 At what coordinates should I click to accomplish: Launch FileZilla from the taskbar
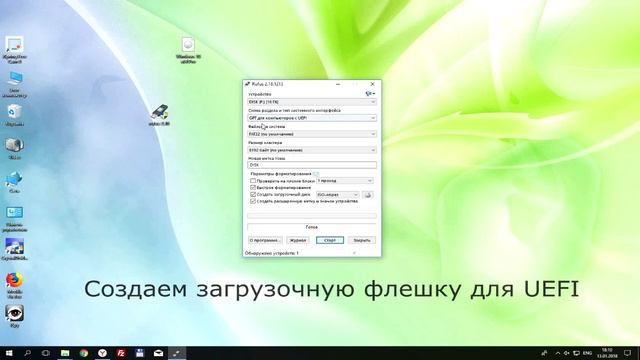click(121, 353)
